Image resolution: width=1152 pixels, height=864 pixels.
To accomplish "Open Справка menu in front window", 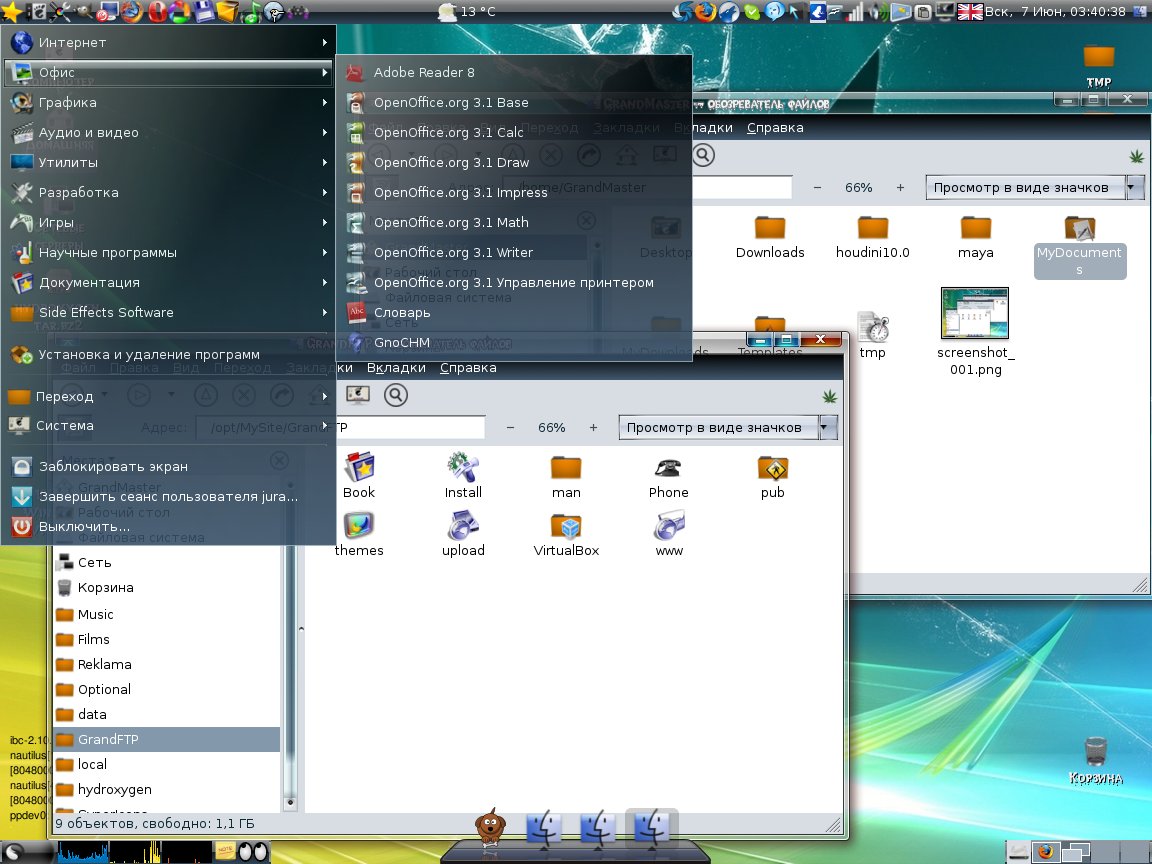I will pos(468,368).
